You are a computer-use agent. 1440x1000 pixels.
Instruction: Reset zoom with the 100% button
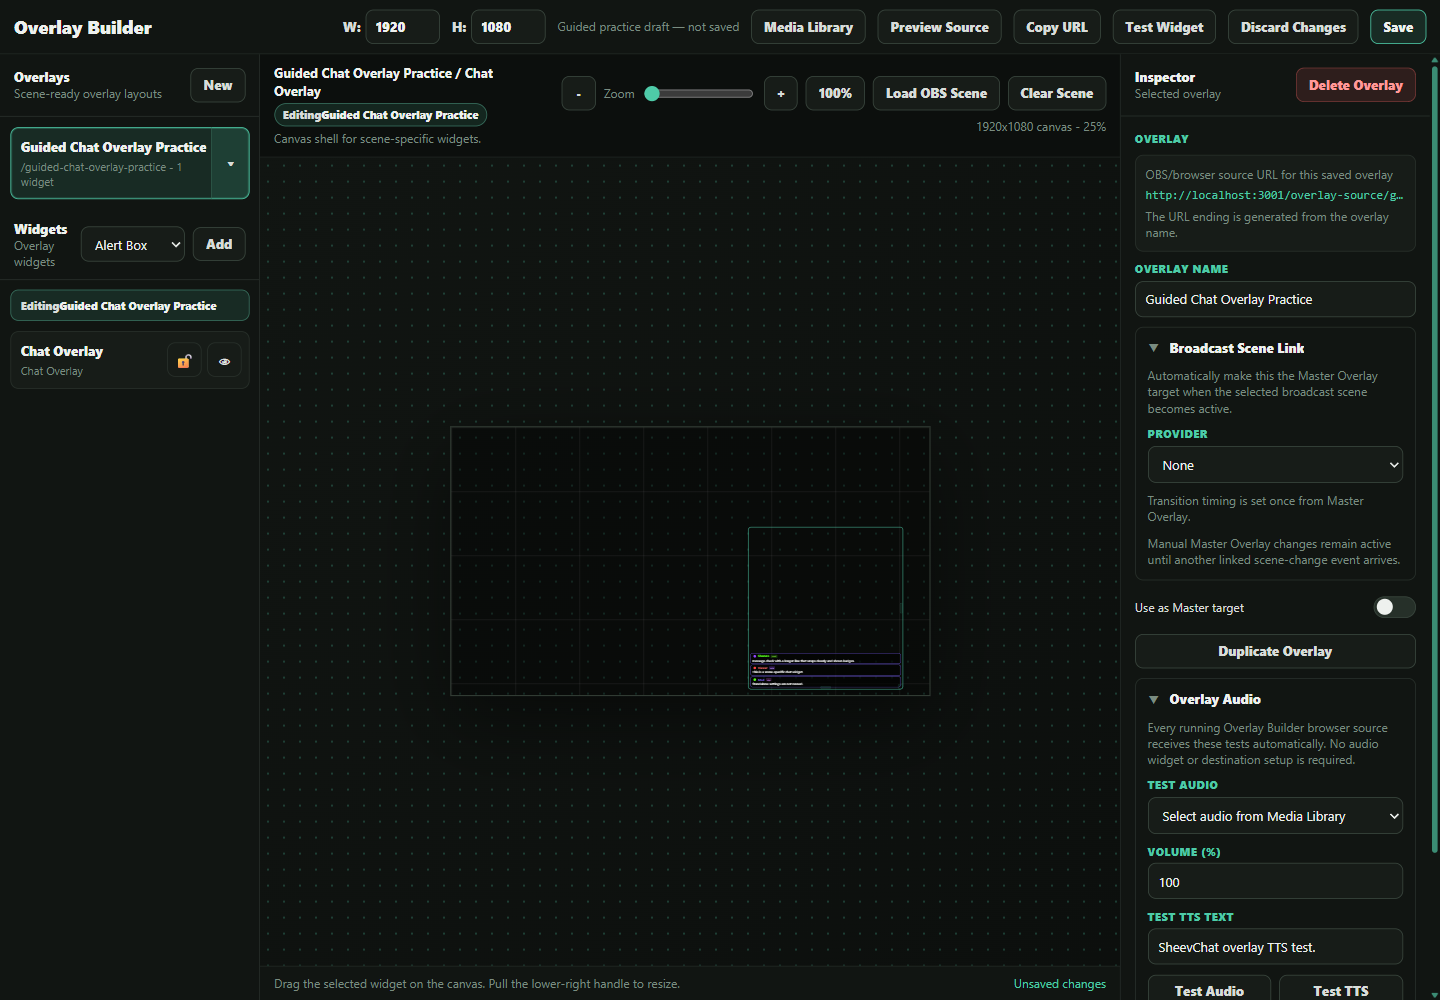[835, 93]
